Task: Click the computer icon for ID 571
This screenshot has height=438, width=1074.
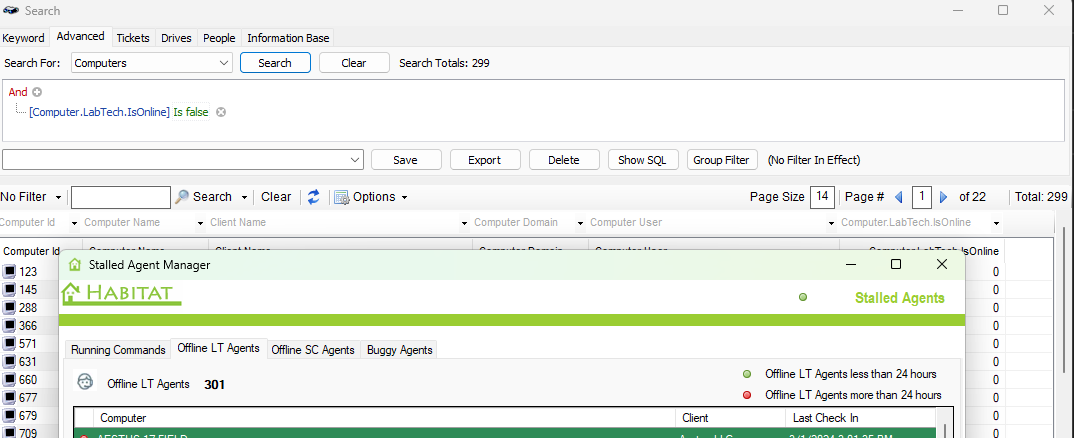Action: 9,344
